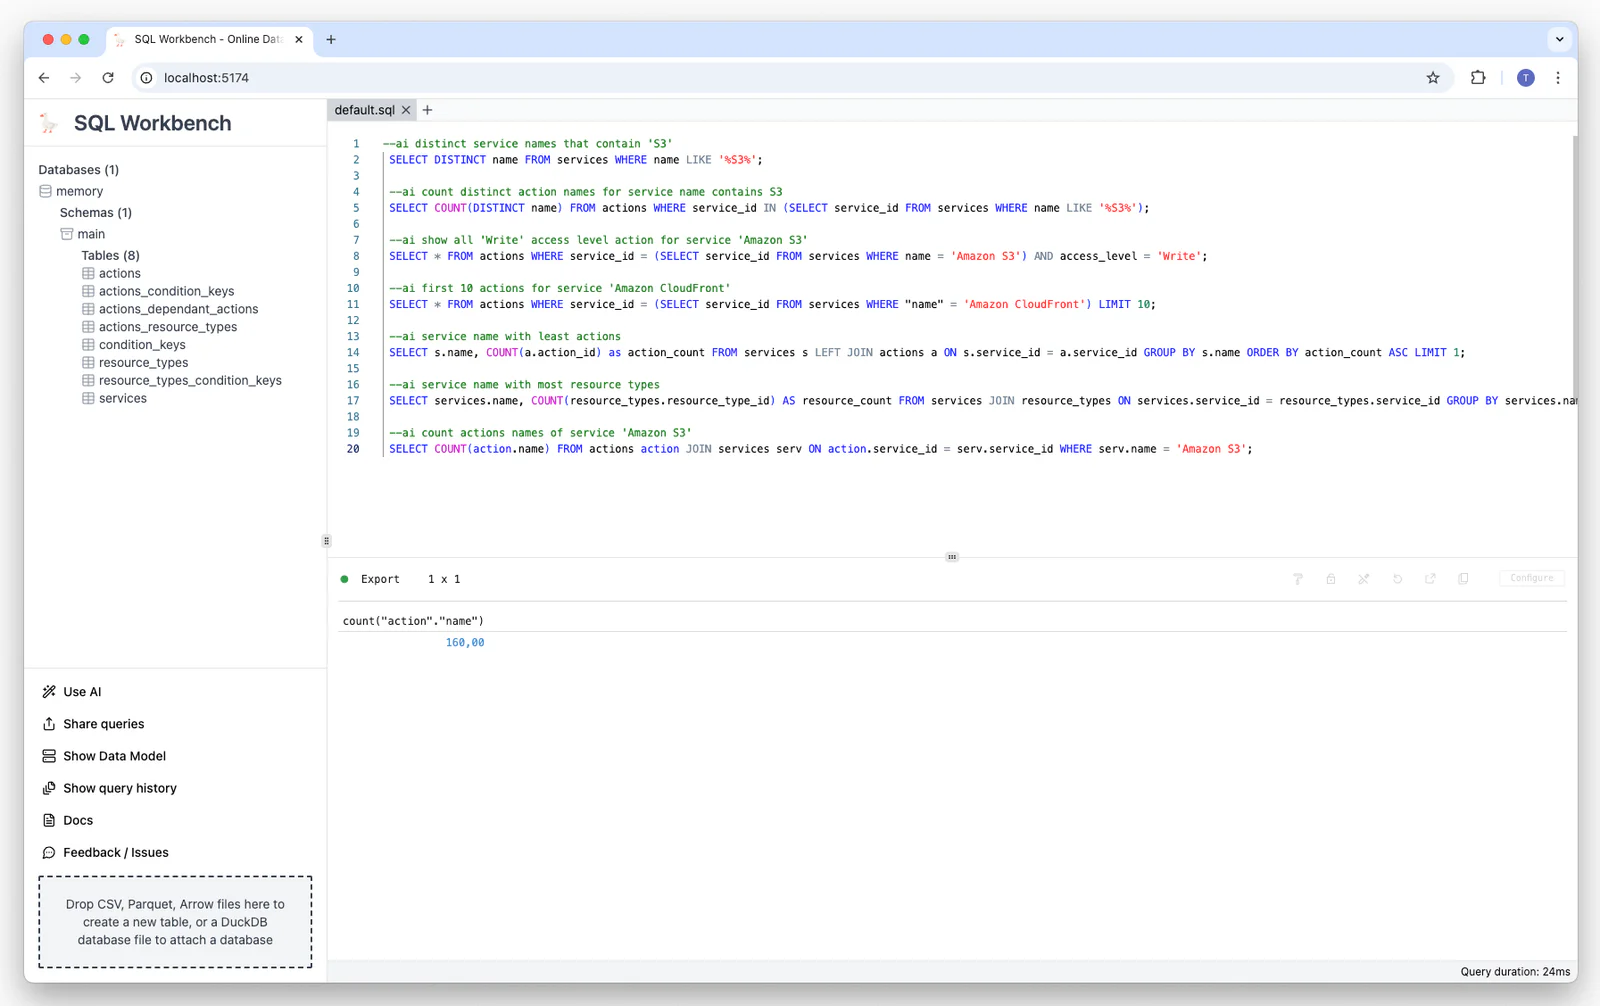This screenshot has width=1600, height=1006.
Task: Open the browser tab search dropdown
Action: 1559,40
